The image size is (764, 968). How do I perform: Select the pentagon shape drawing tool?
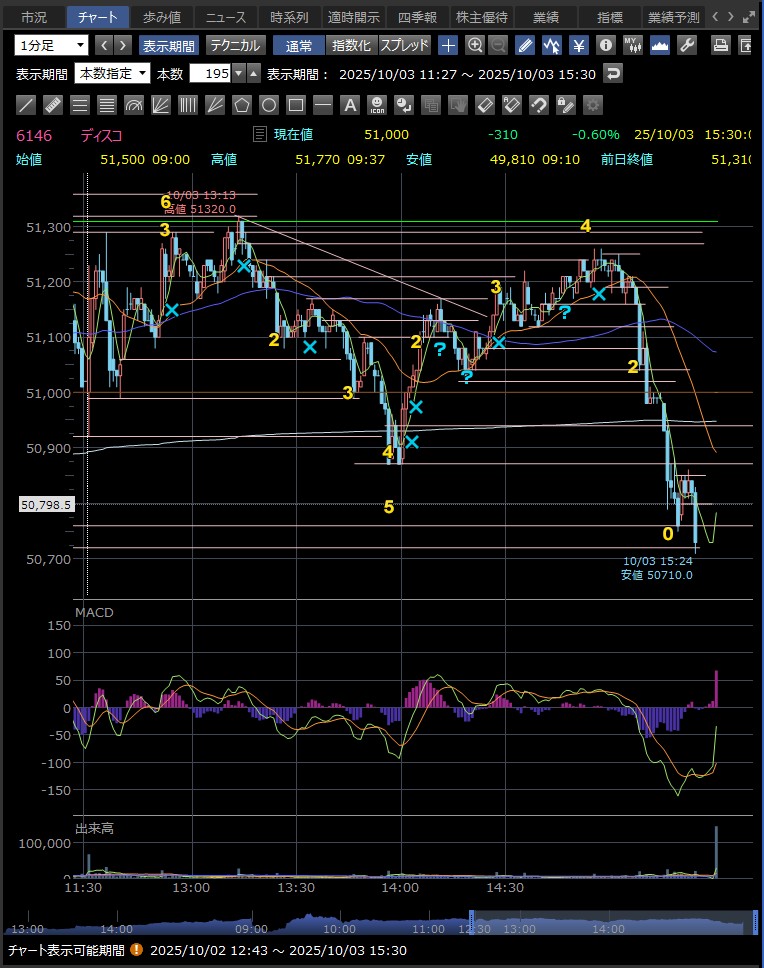242,105
